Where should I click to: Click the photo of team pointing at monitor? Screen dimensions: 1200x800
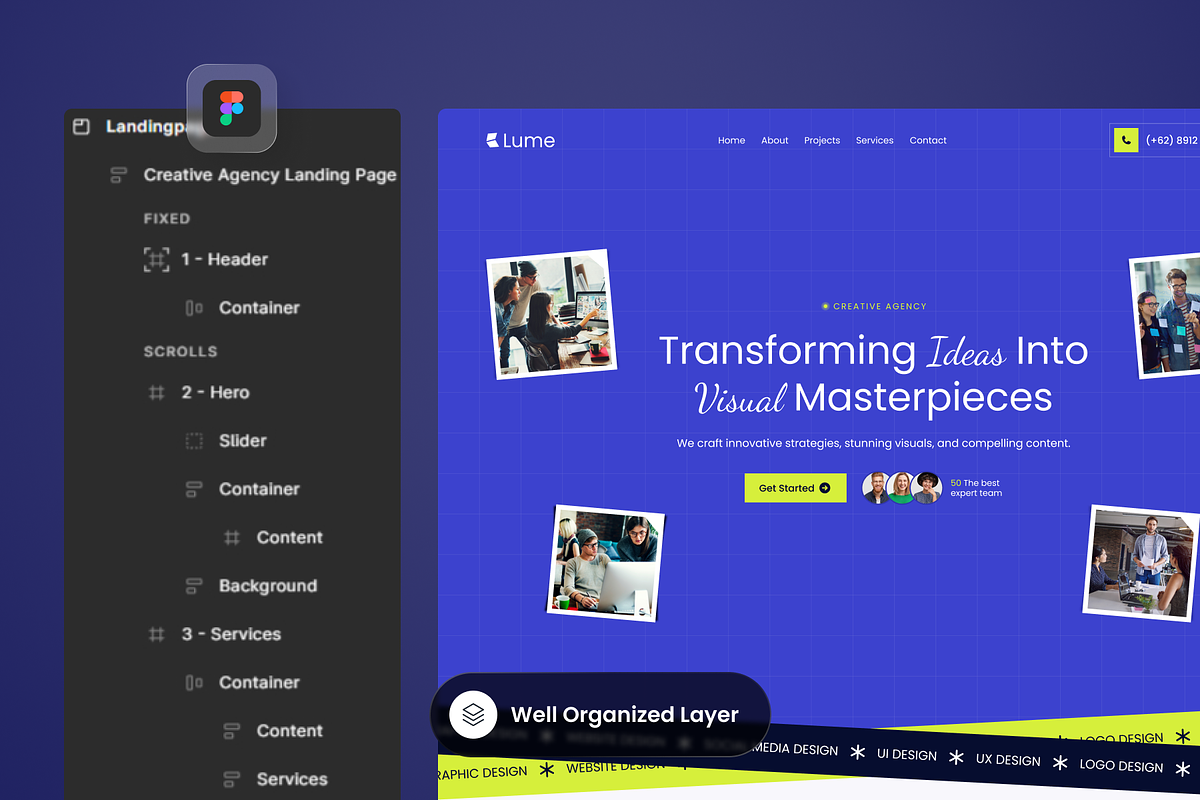(x=550, y=314)
